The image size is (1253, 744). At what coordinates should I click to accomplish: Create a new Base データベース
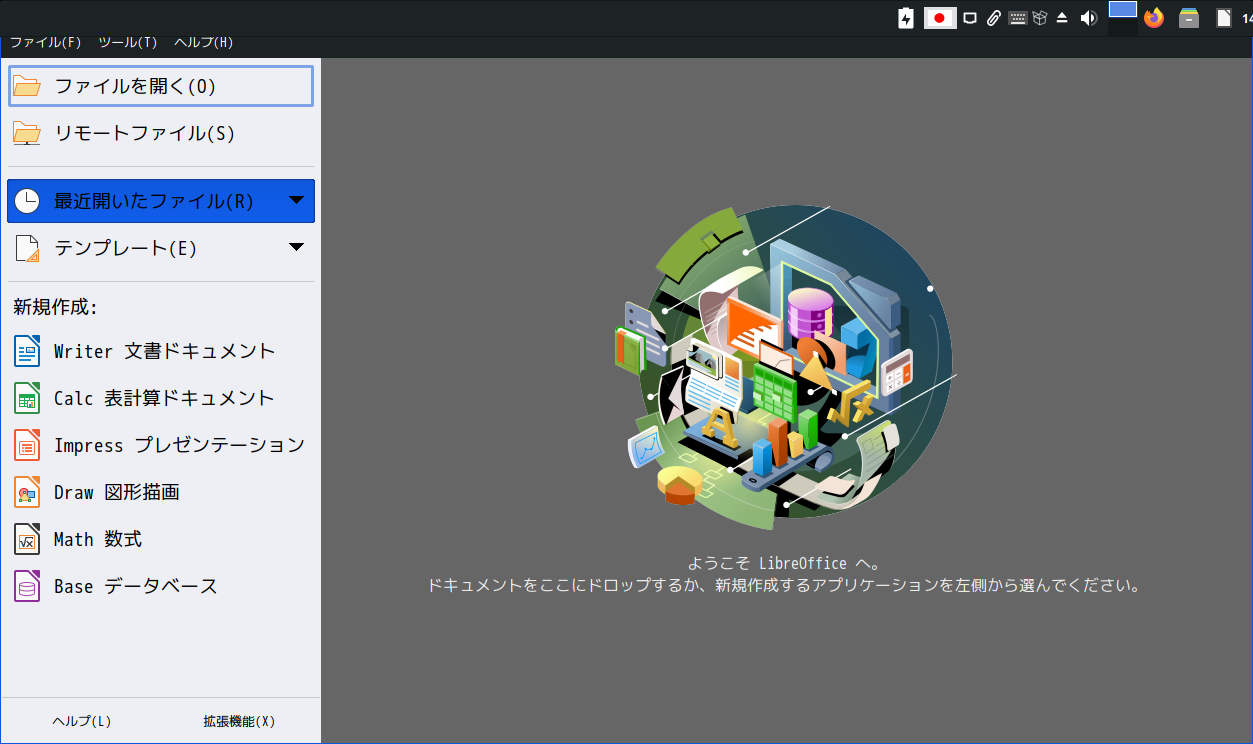point(161,586)
